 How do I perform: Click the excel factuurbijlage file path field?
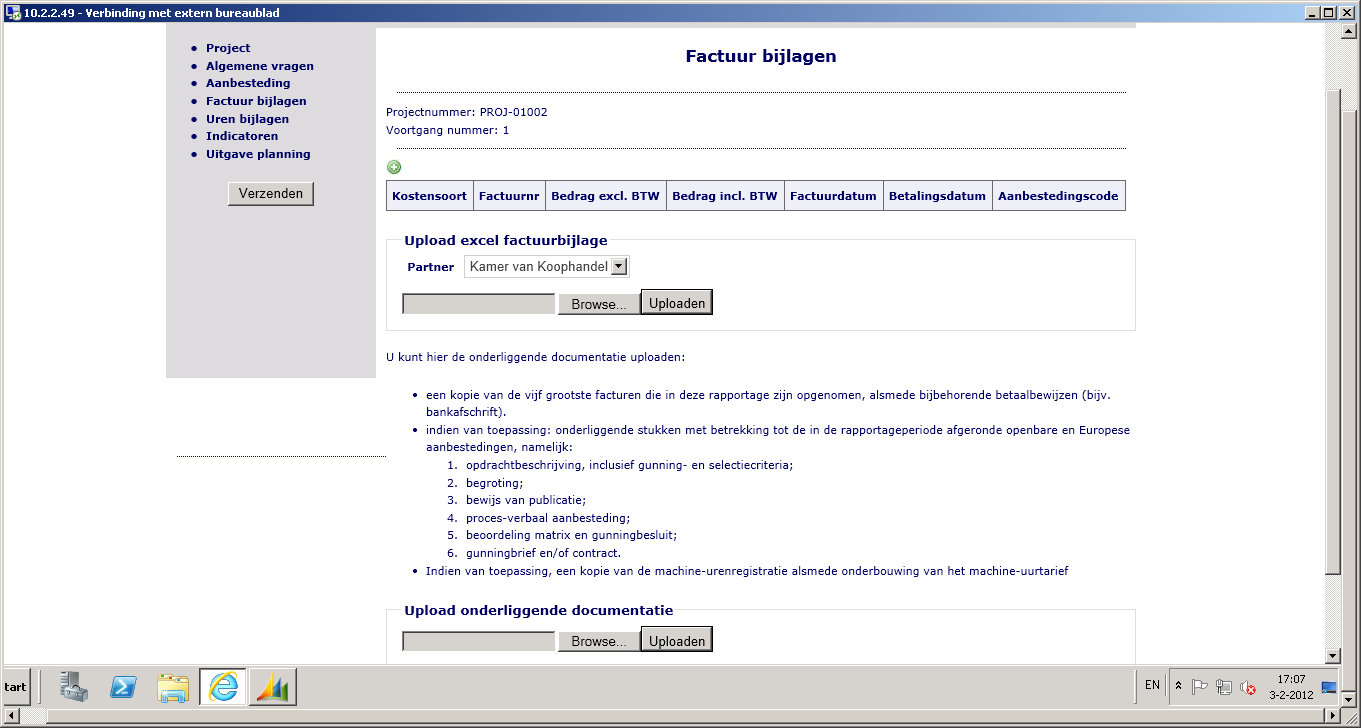(479, 304)
